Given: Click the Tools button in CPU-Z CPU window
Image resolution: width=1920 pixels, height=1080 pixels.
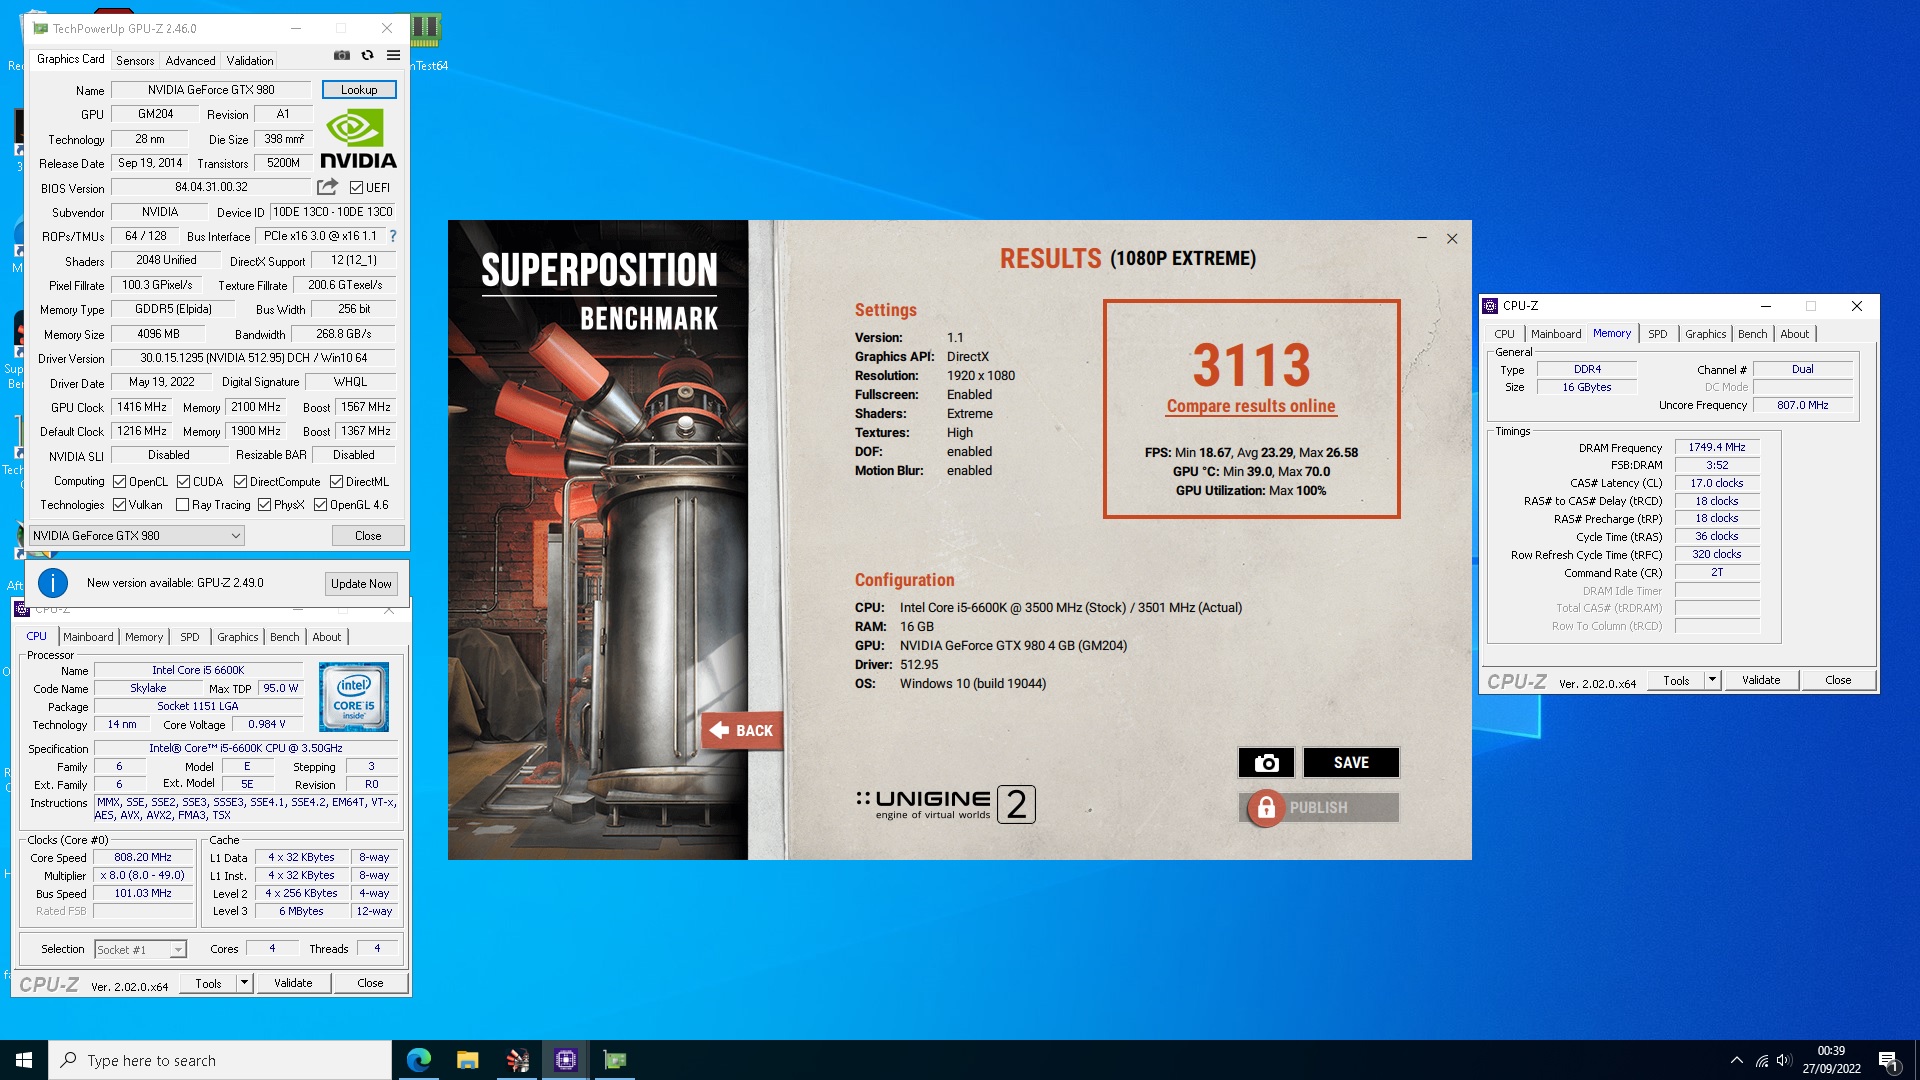Looking at the screenshot, I should coord(208,983).
